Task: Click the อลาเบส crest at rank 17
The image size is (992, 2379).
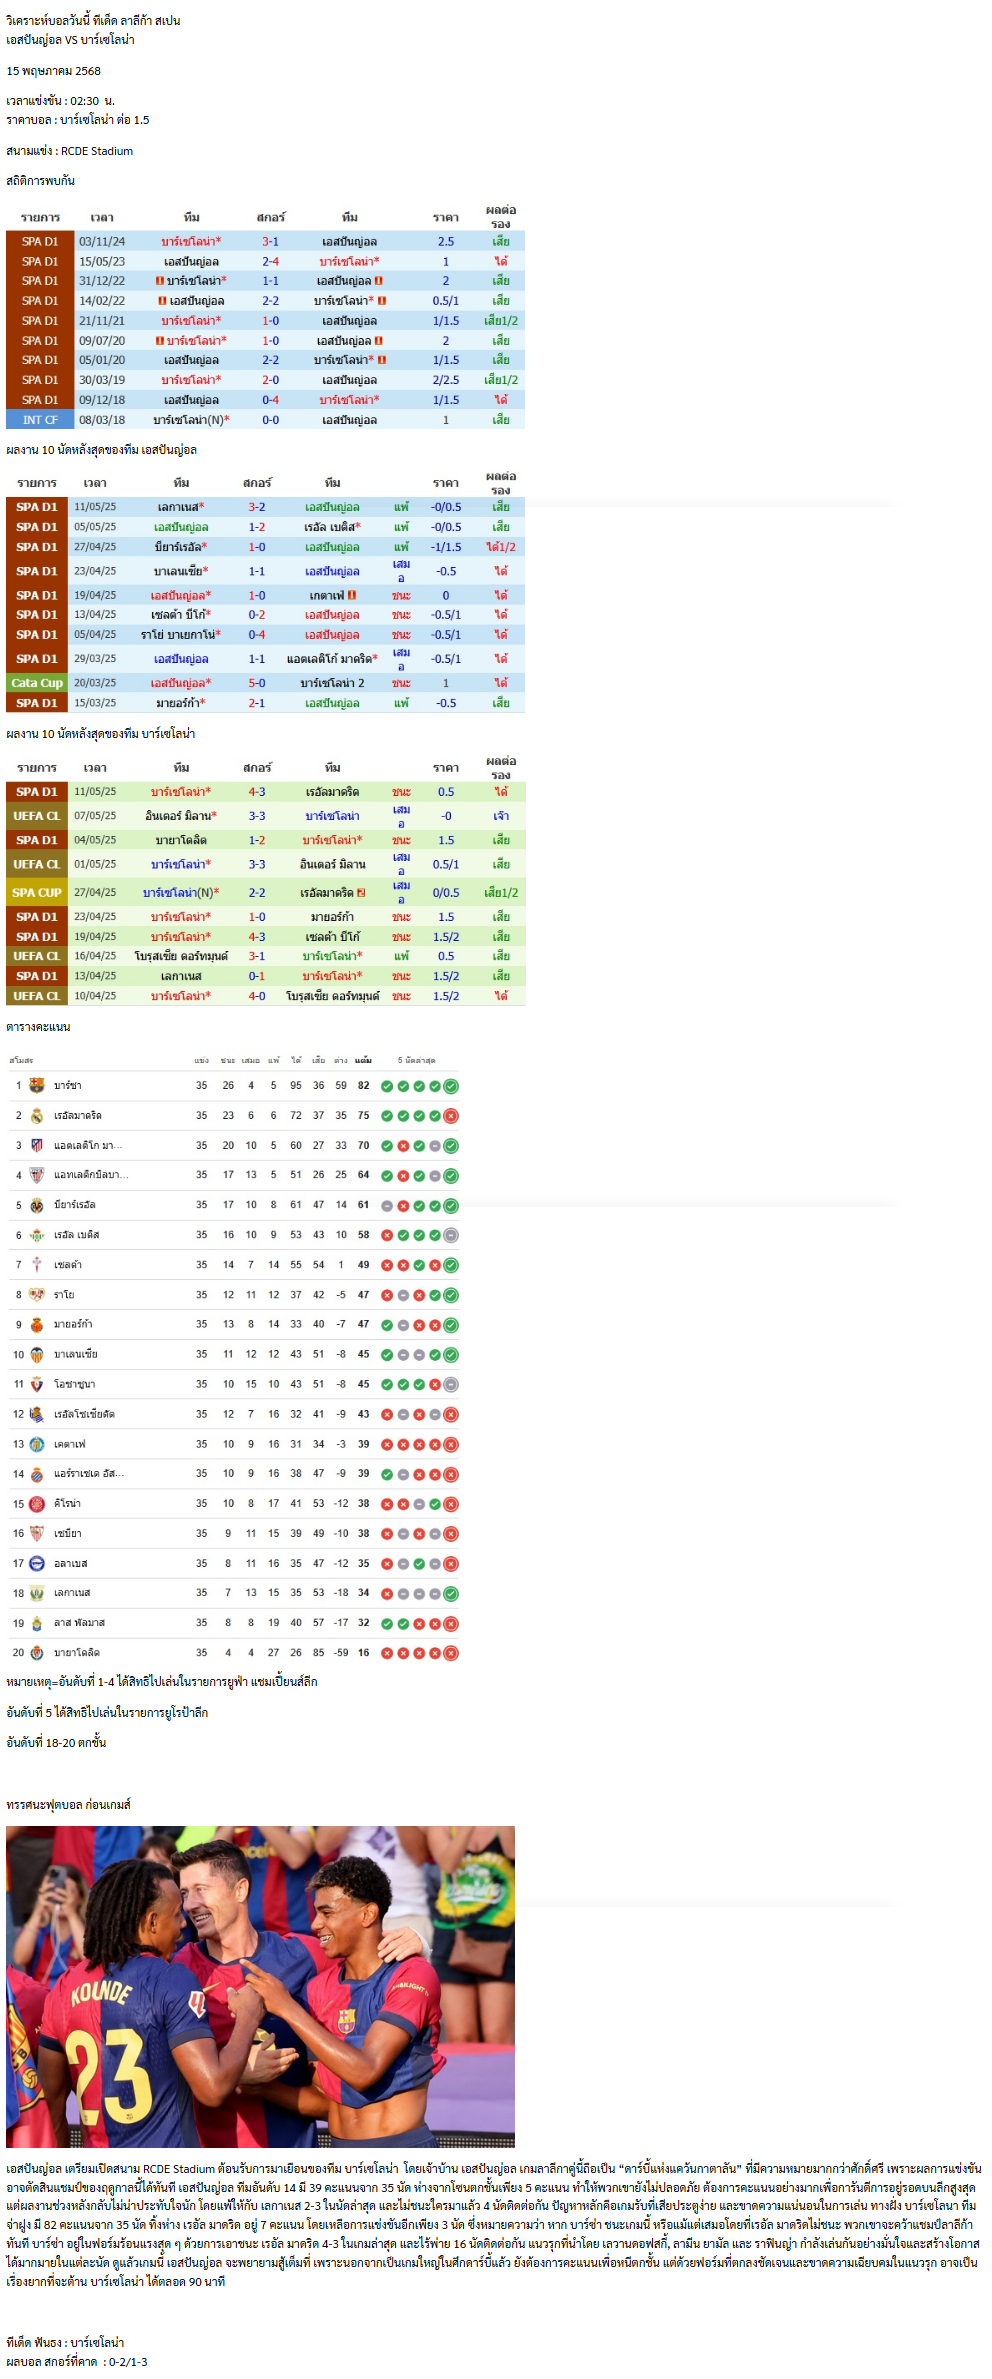Action: coord(37,1563)
